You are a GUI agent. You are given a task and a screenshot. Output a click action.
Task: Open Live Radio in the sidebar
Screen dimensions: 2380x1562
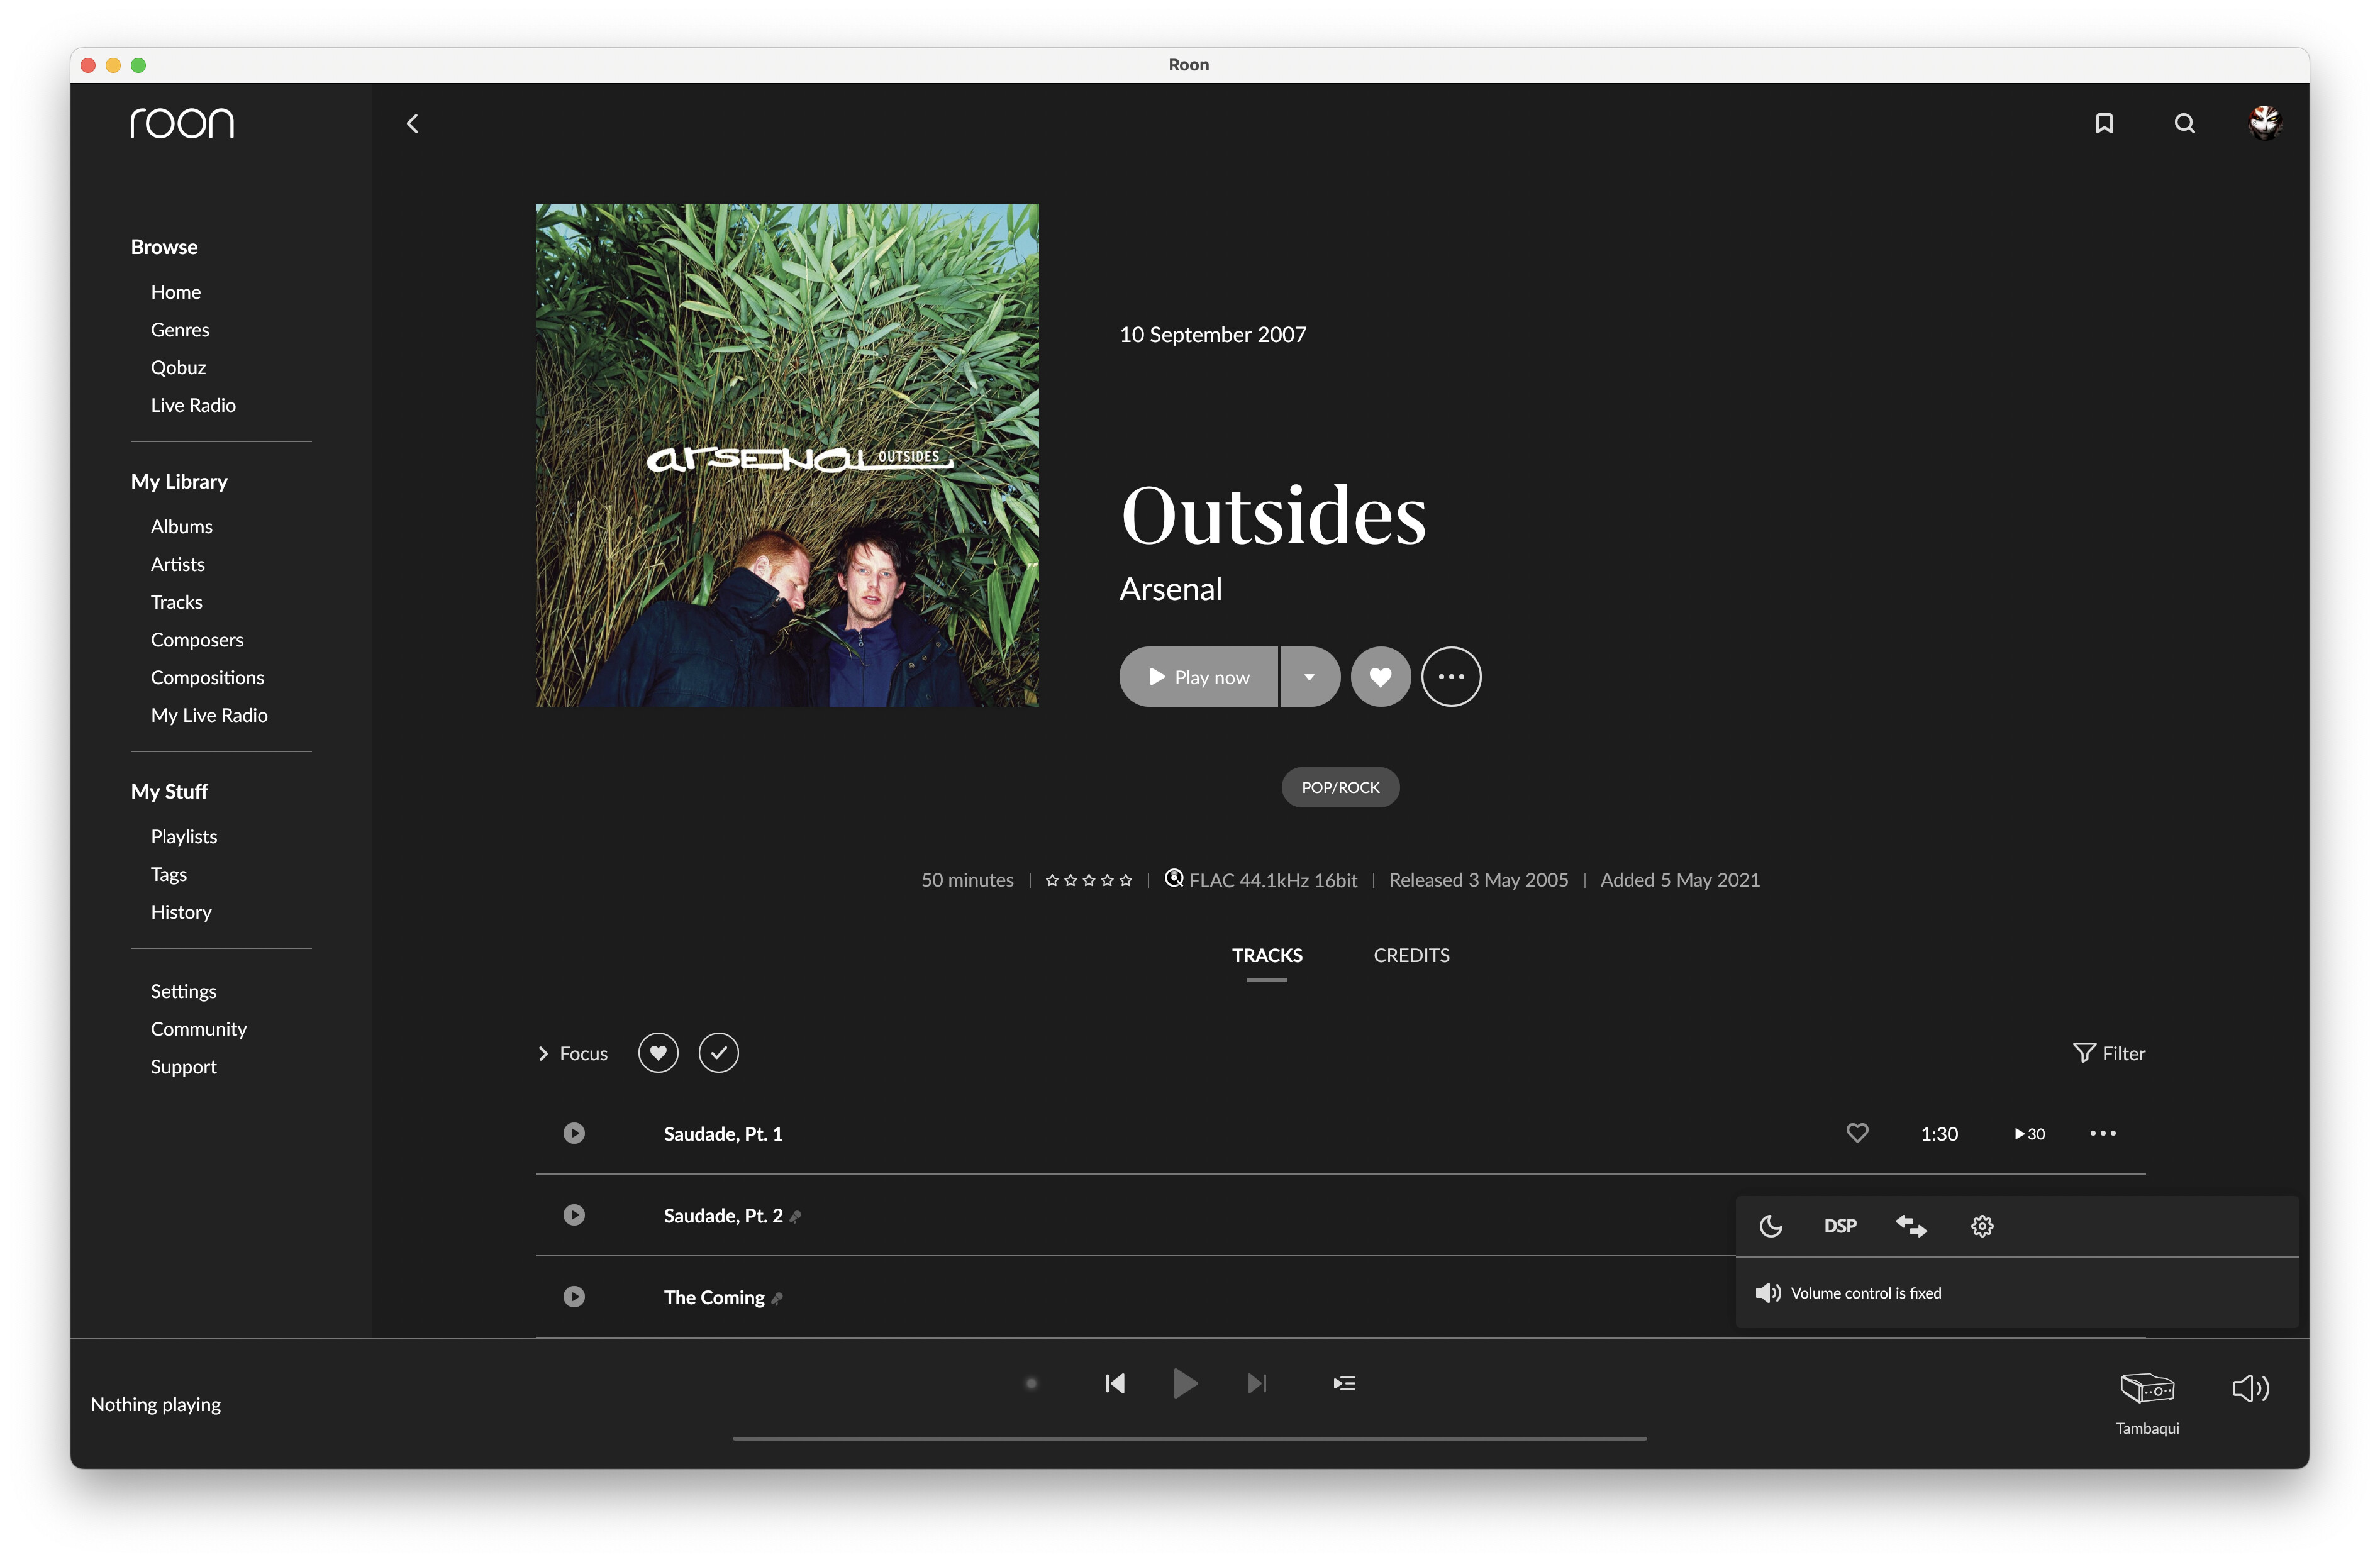[193, 405]
